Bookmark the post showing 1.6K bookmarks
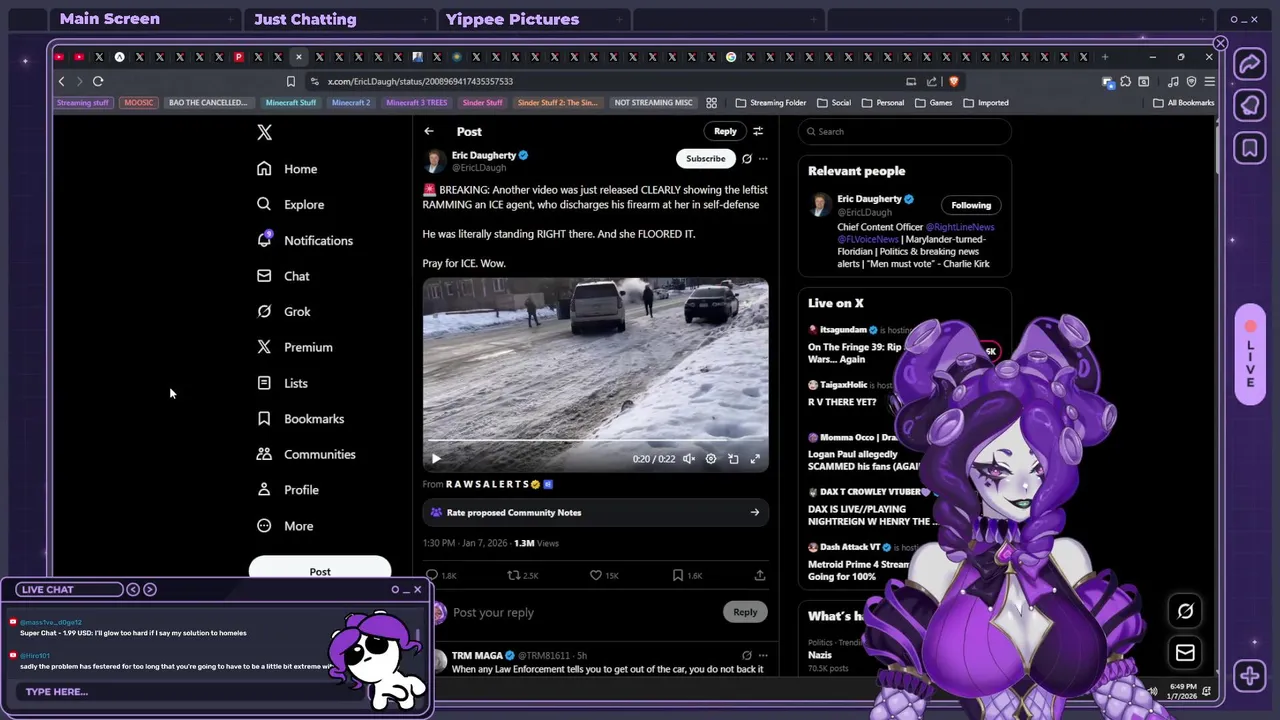This screenshot has height=720, width=1280. [687, 575]
